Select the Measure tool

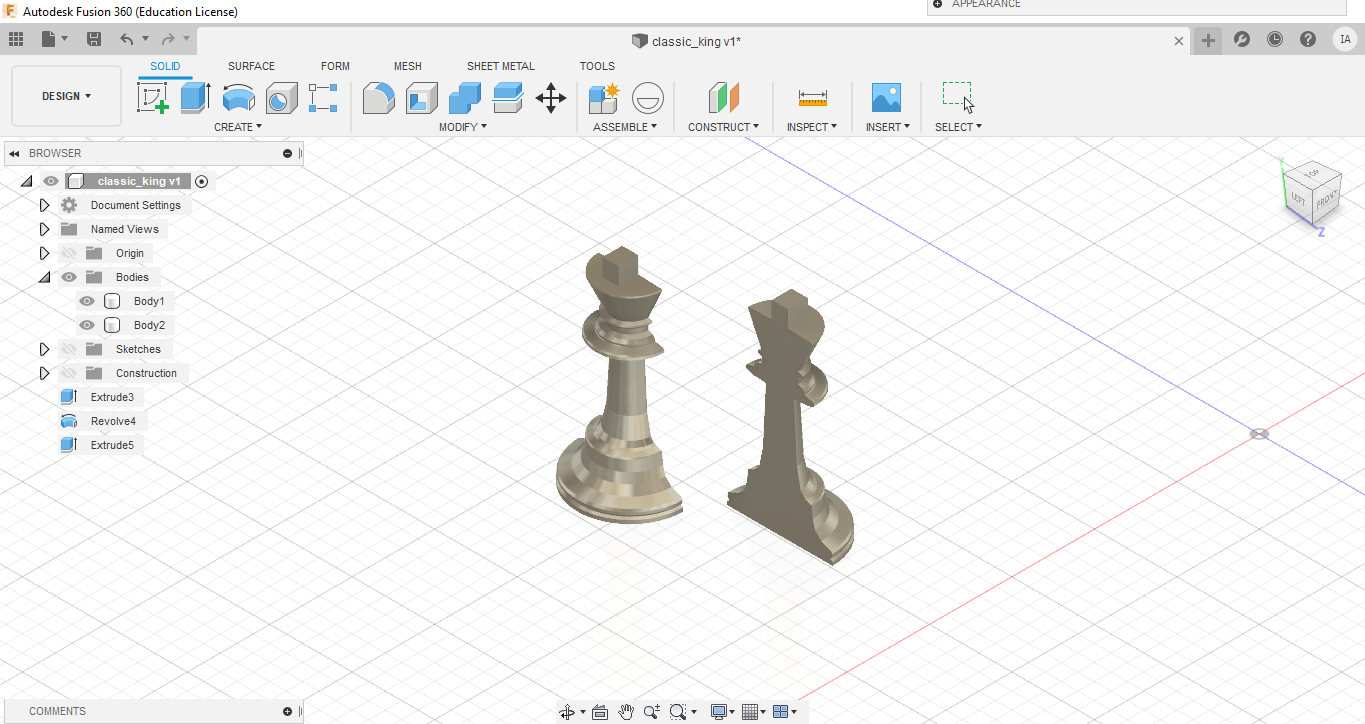pos(812,97)
